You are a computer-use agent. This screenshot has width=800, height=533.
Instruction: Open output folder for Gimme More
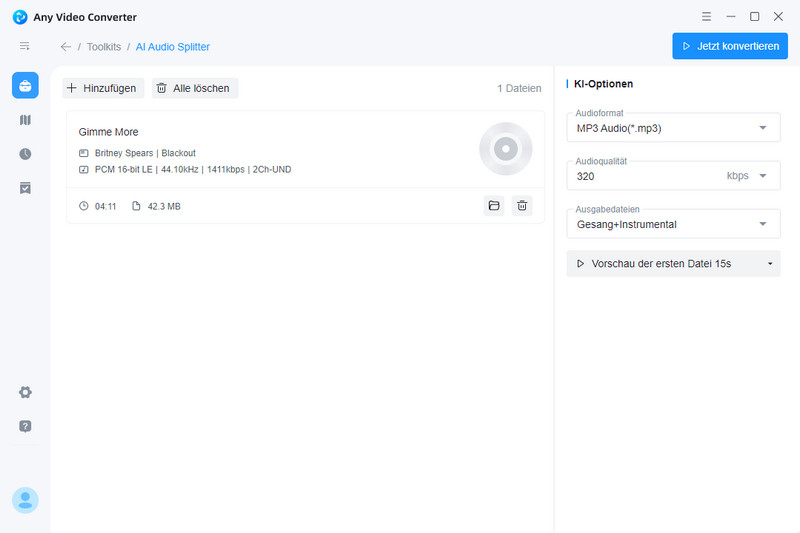[494, 206]
